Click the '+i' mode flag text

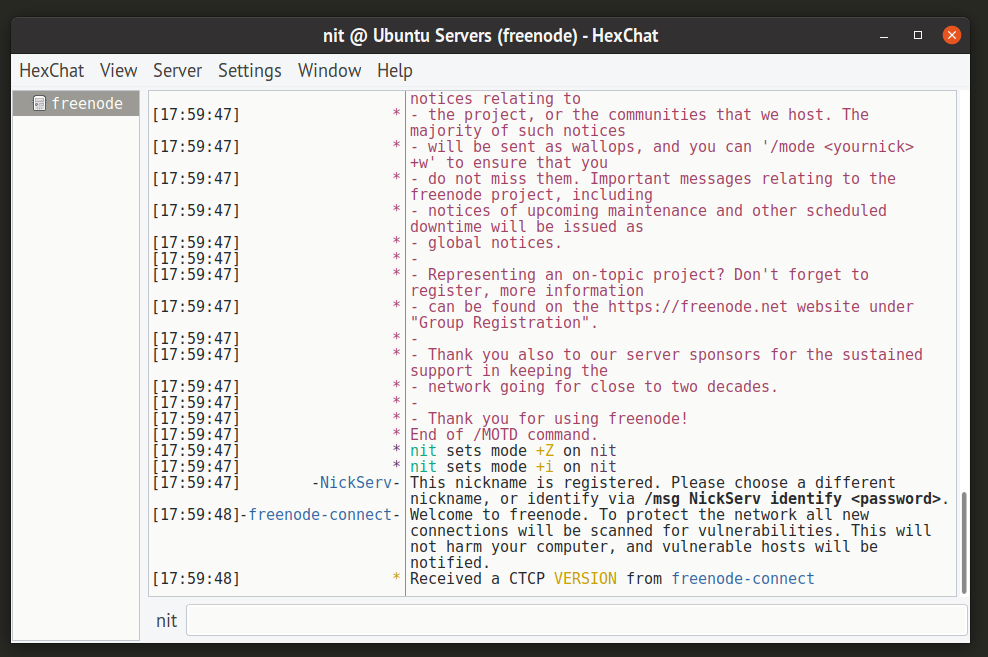(x=544, y=467)
